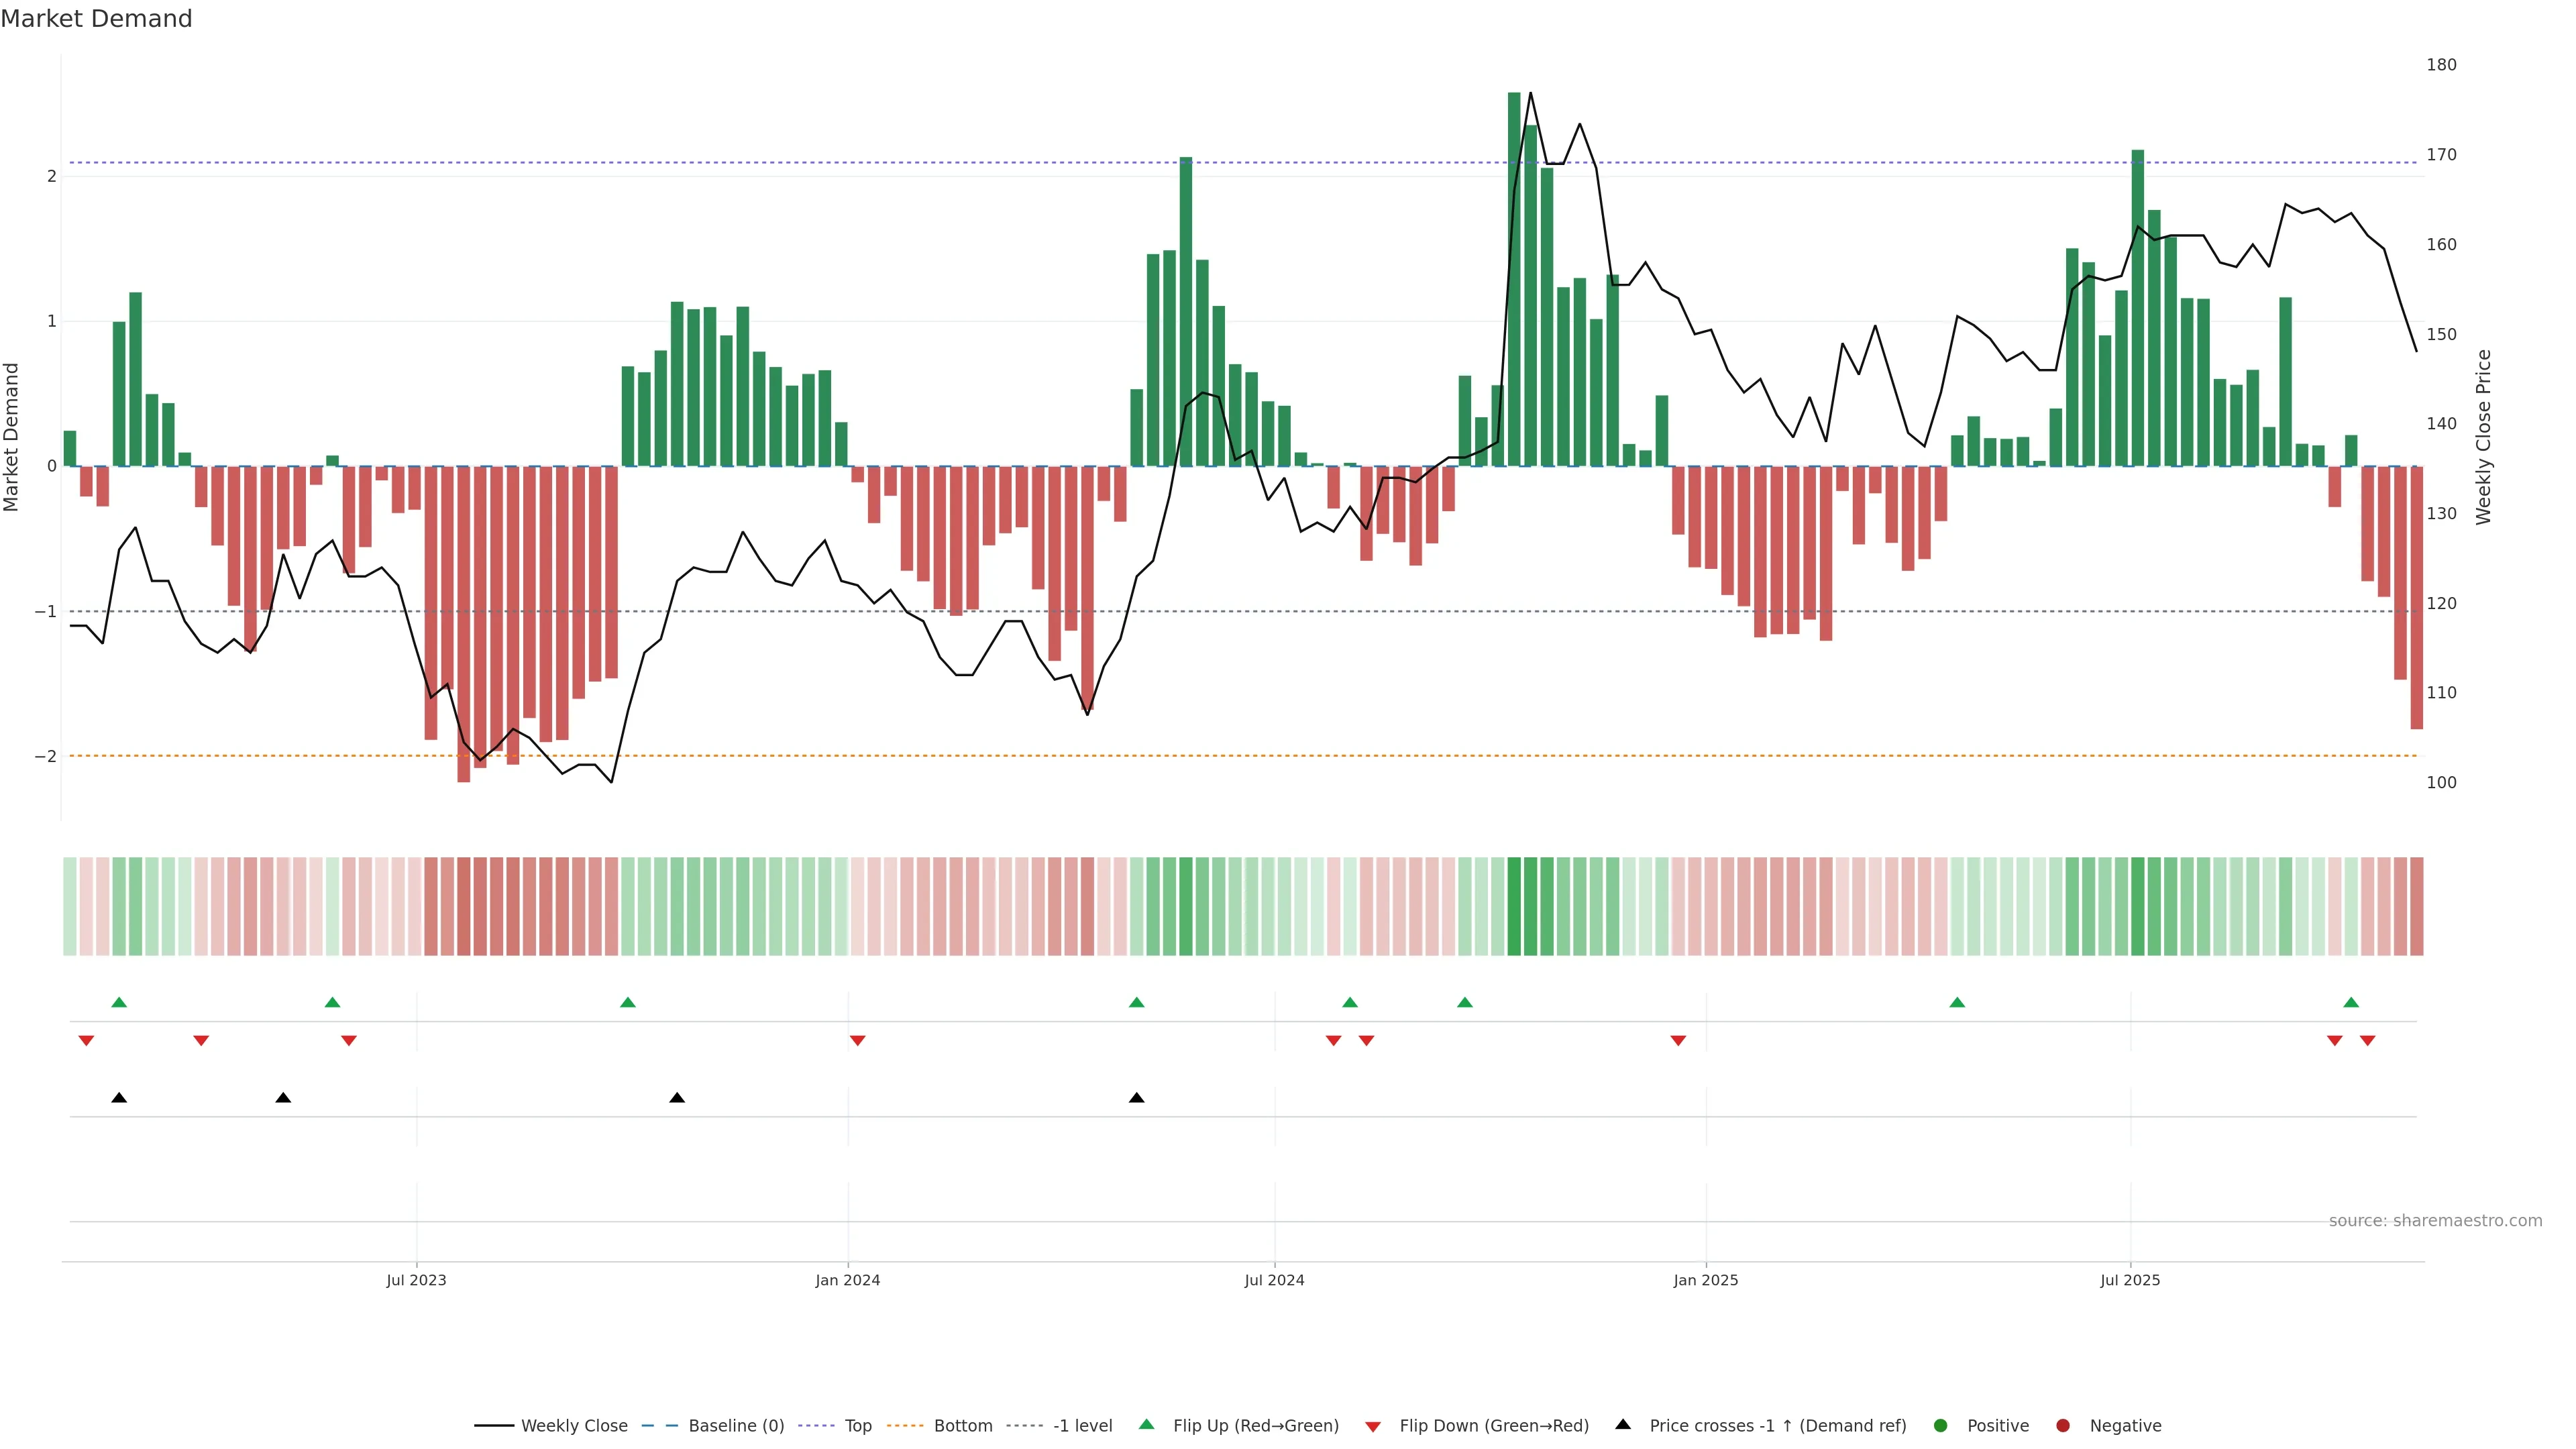Click red Flip Down triangle legend icon
Screen dimensions: 2576x1449
tap(1372, 1426)
